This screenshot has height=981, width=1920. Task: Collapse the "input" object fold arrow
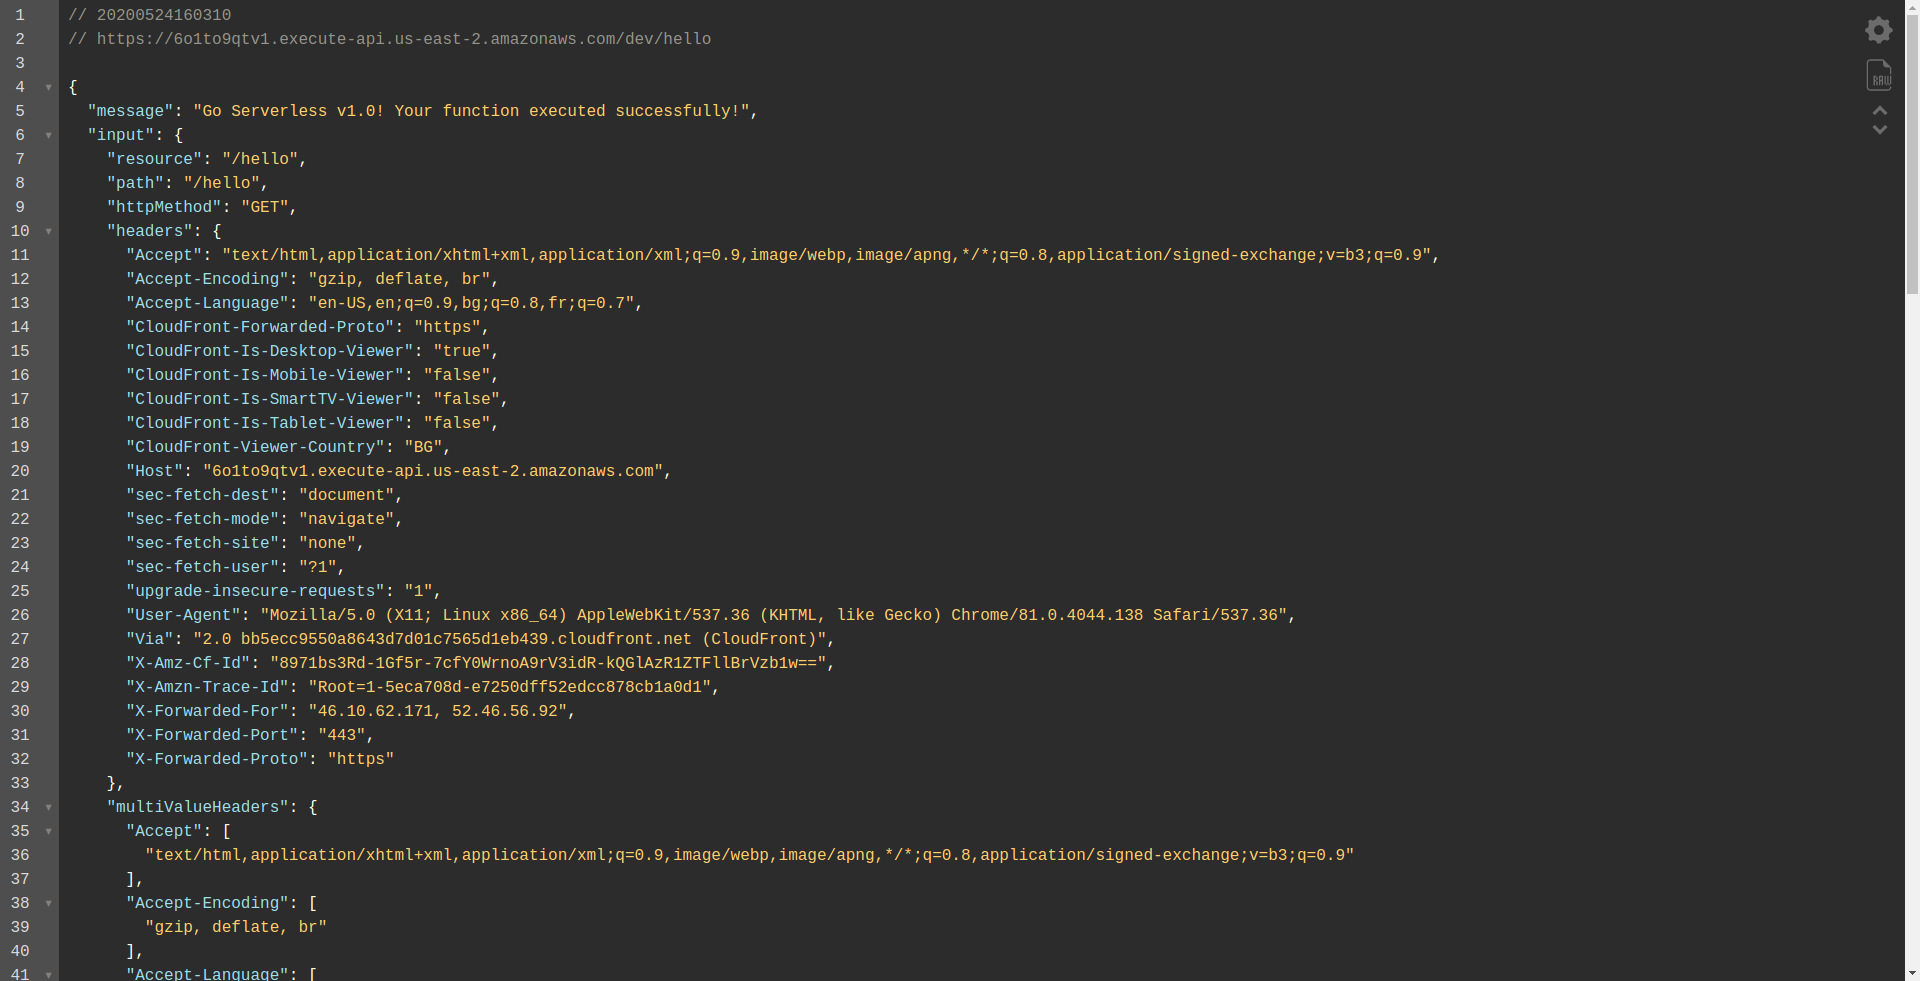pos(48,136)
